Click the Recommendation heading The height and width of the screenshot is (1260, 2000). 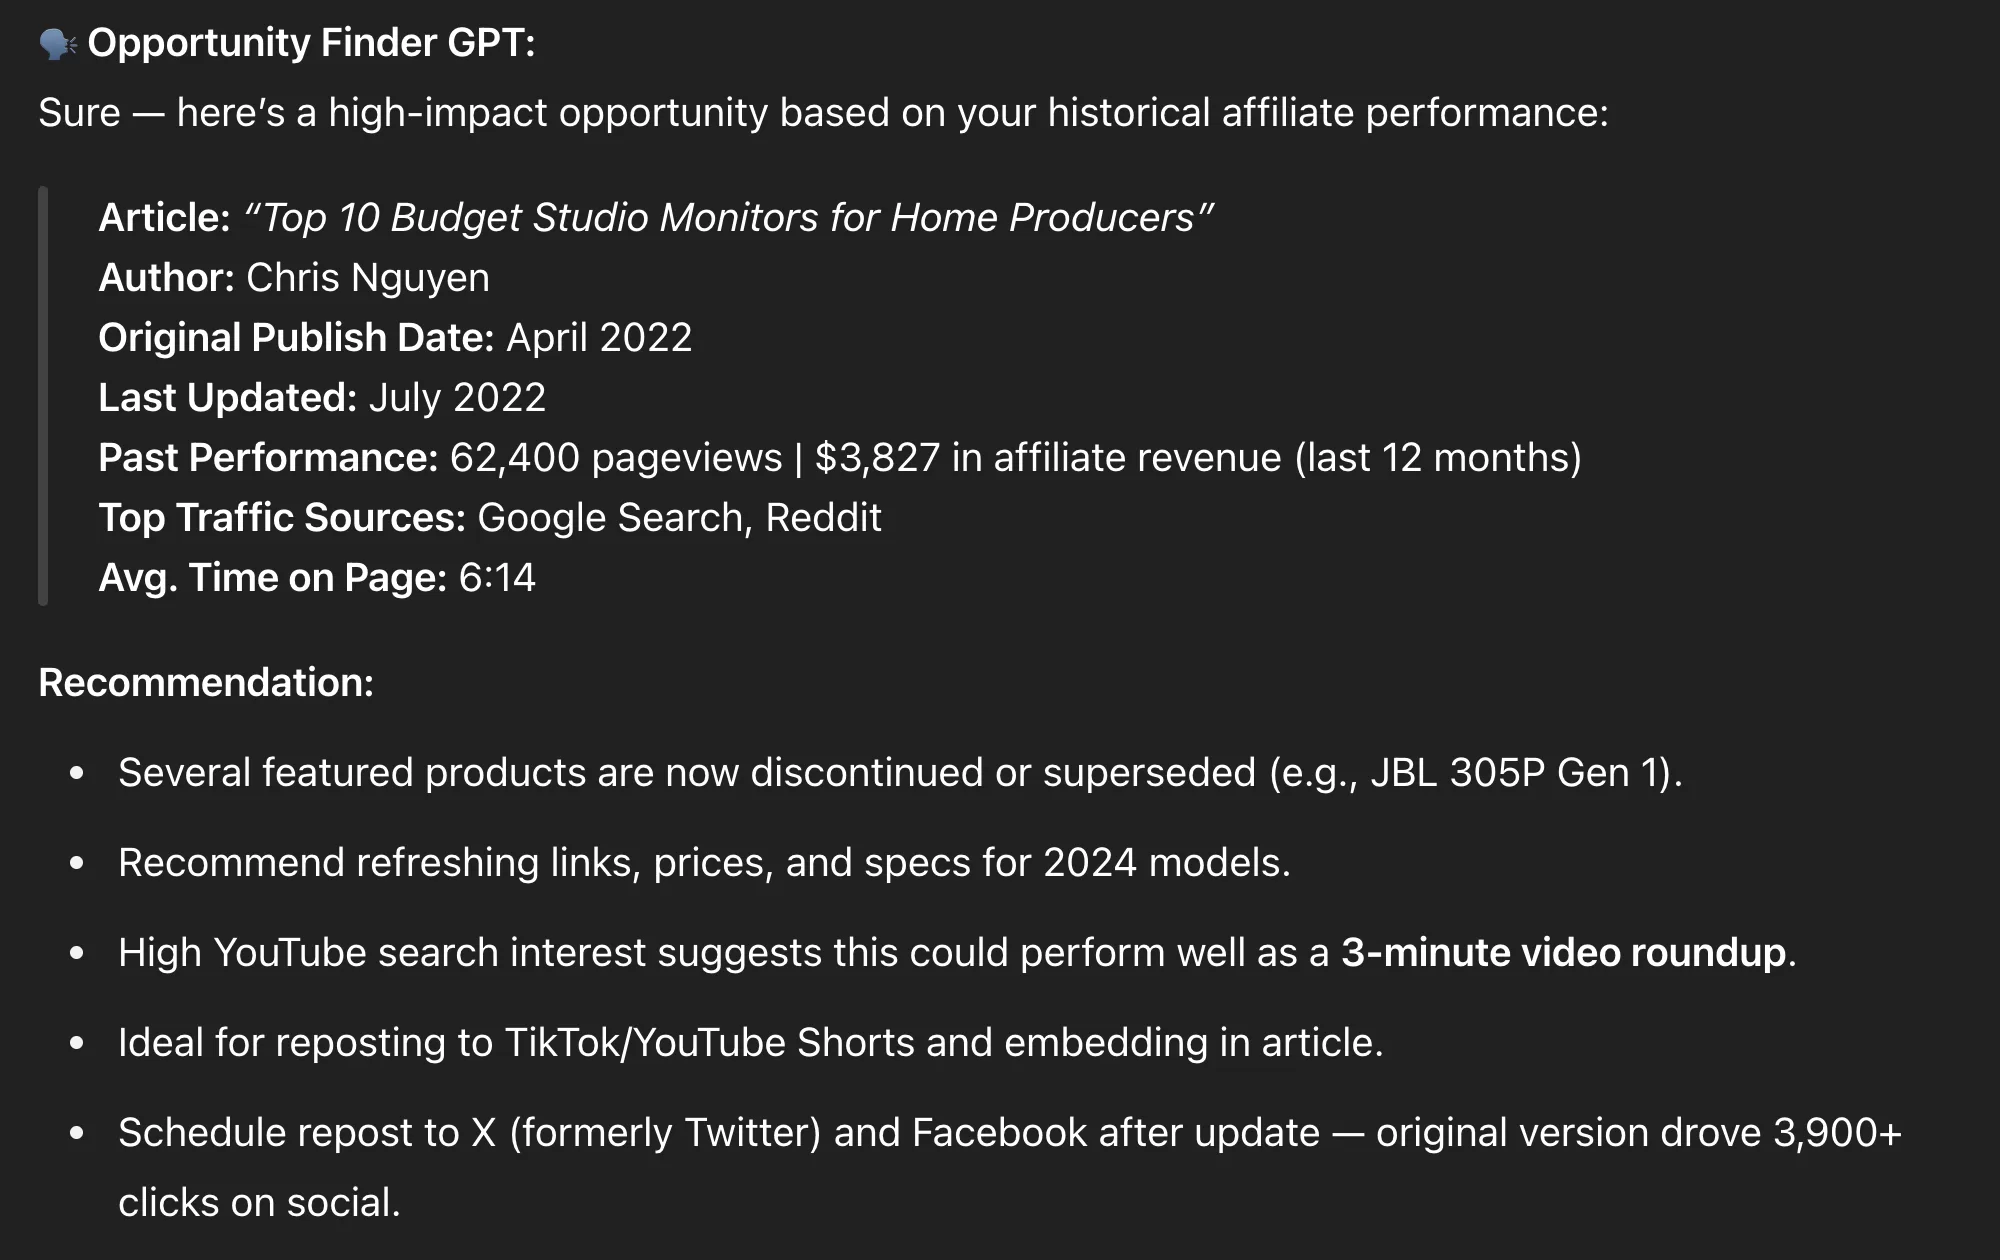click(206, 682)
